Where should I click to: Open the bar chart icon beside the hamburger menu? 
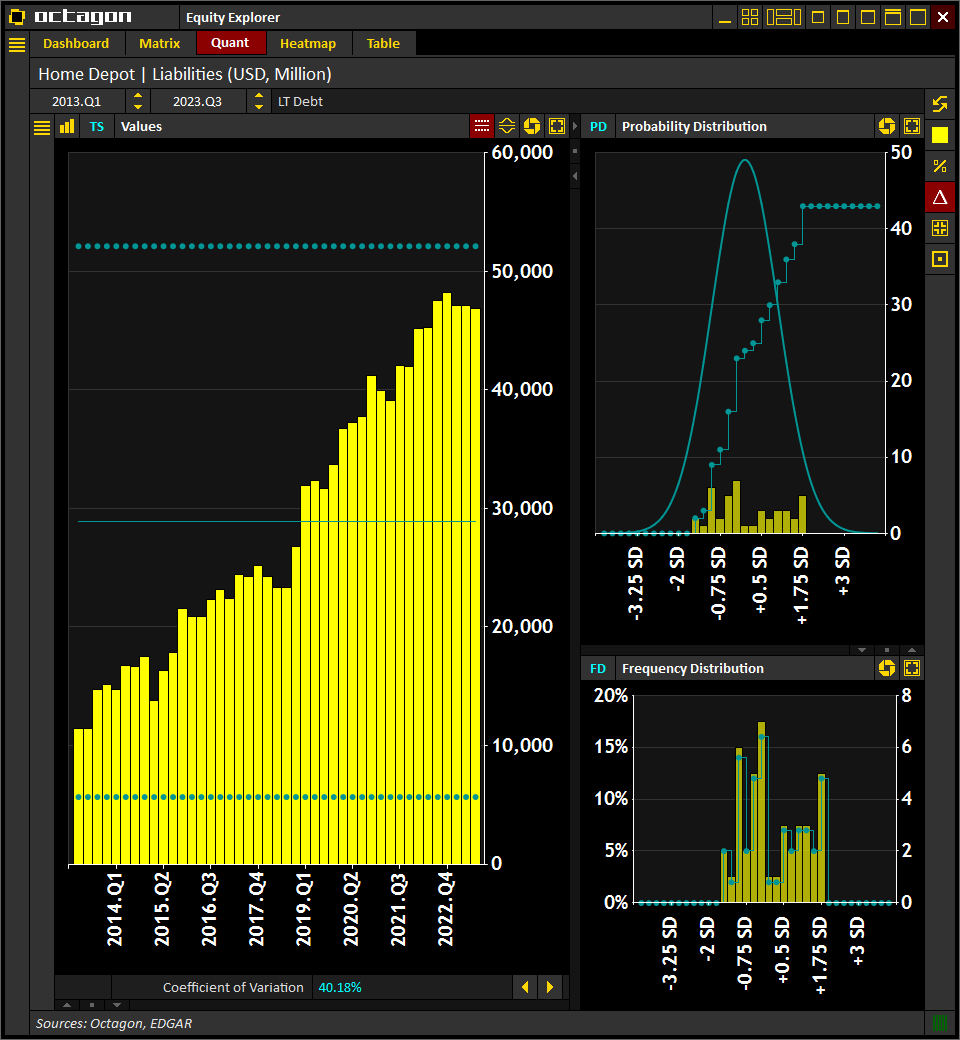pos(66,126)
